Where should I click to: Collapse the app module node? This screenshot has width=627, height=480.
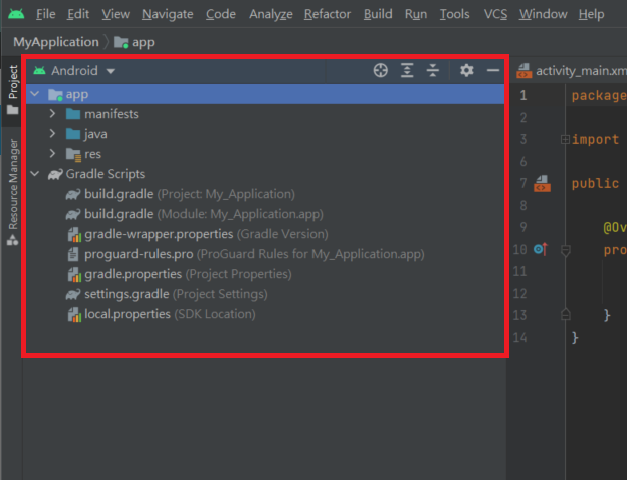click(x=35, y=94)
